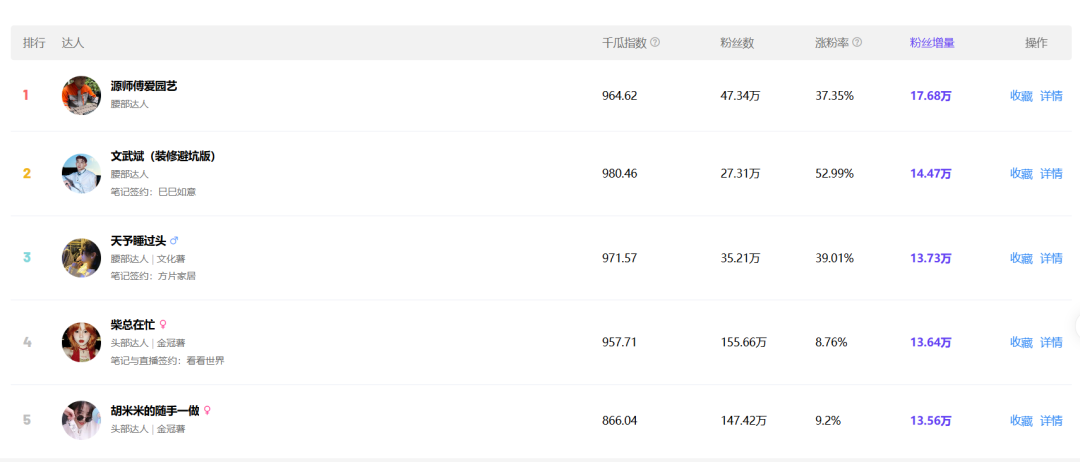Click 文武斌 profile avatar
This screenshot has width=1080, height=462.
pos(81,173)
